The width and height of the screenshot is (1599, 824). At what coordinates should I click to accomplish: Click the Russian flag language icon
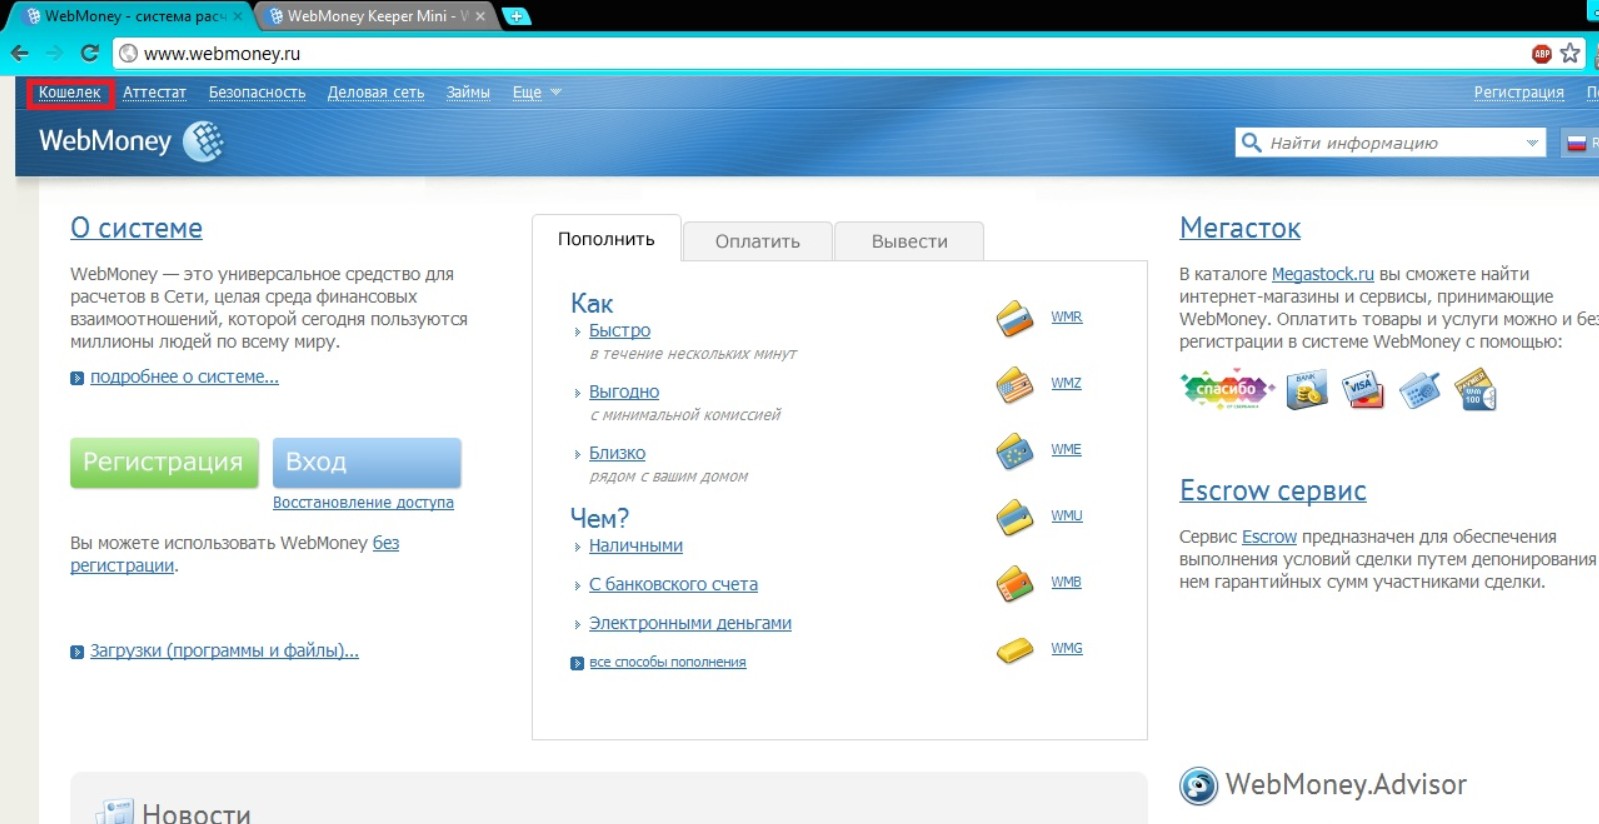pyautogui.click(x=1576, y=143)
